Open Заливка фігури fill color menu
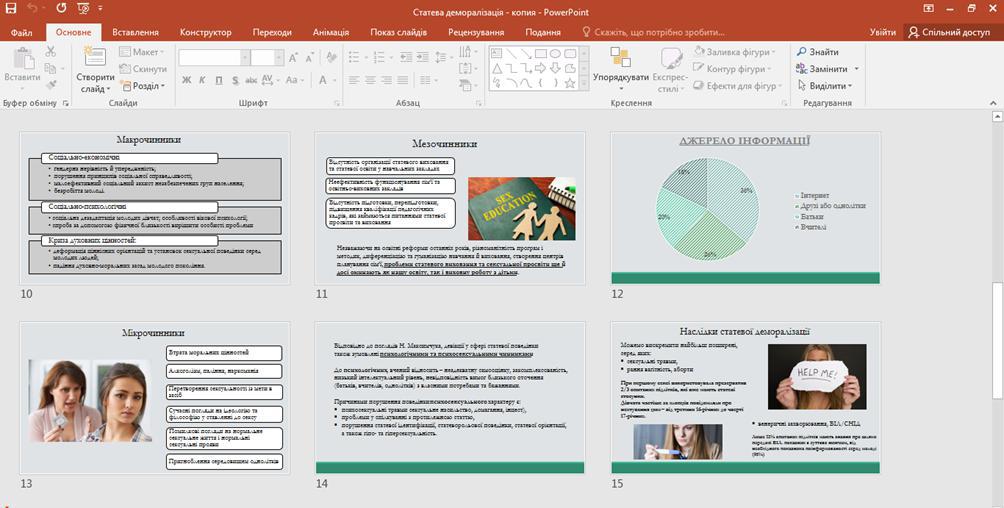This screenshot has width=1004, height=508. point(735,52)
